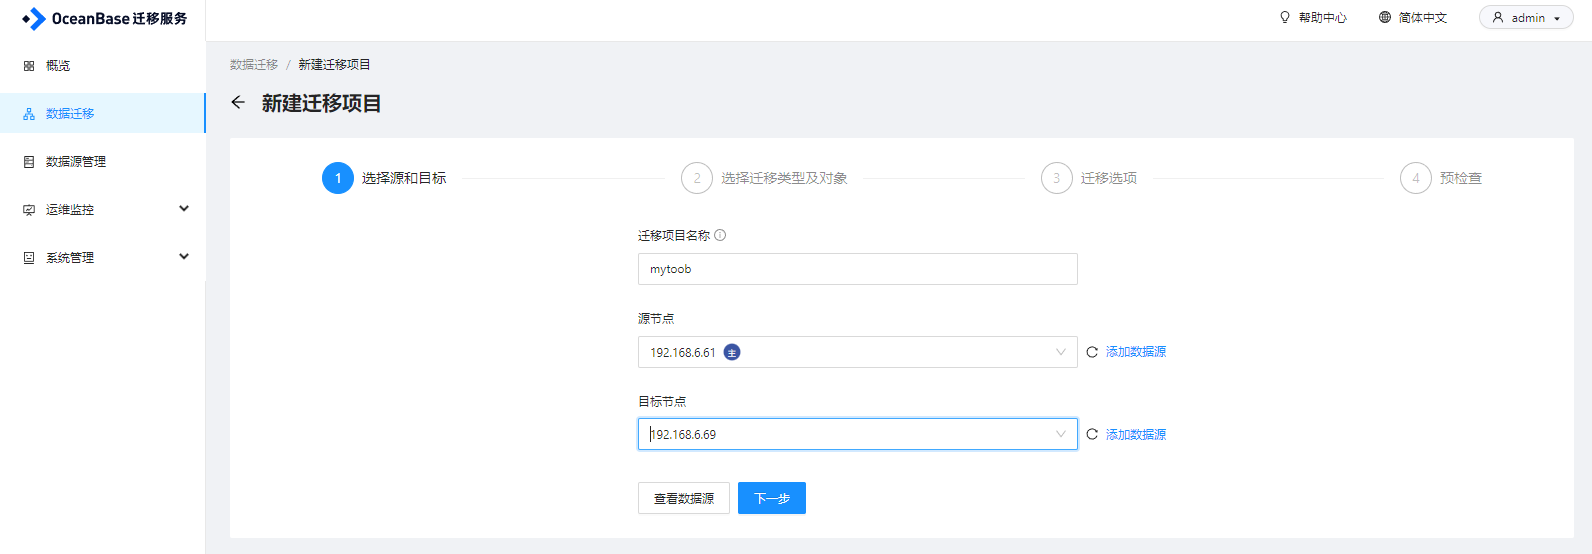The height and width of the screenshot is (554, 1592).
Task: Click the info icon next to 迁移项目名称
Action: click(x=720, y=236)
